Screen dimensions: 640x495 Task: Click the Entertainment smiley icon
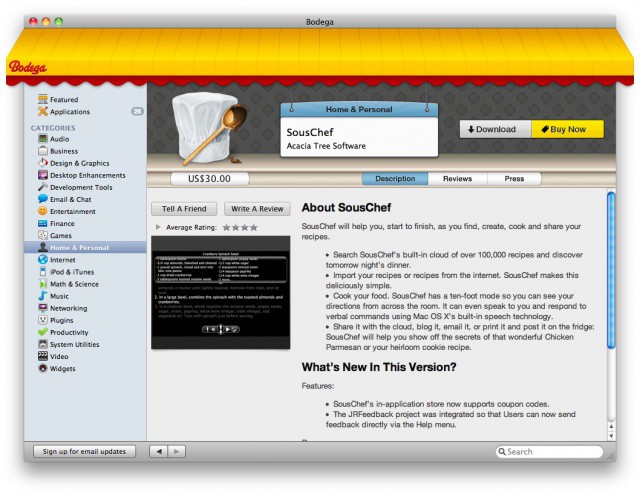[x=43, y=211]
